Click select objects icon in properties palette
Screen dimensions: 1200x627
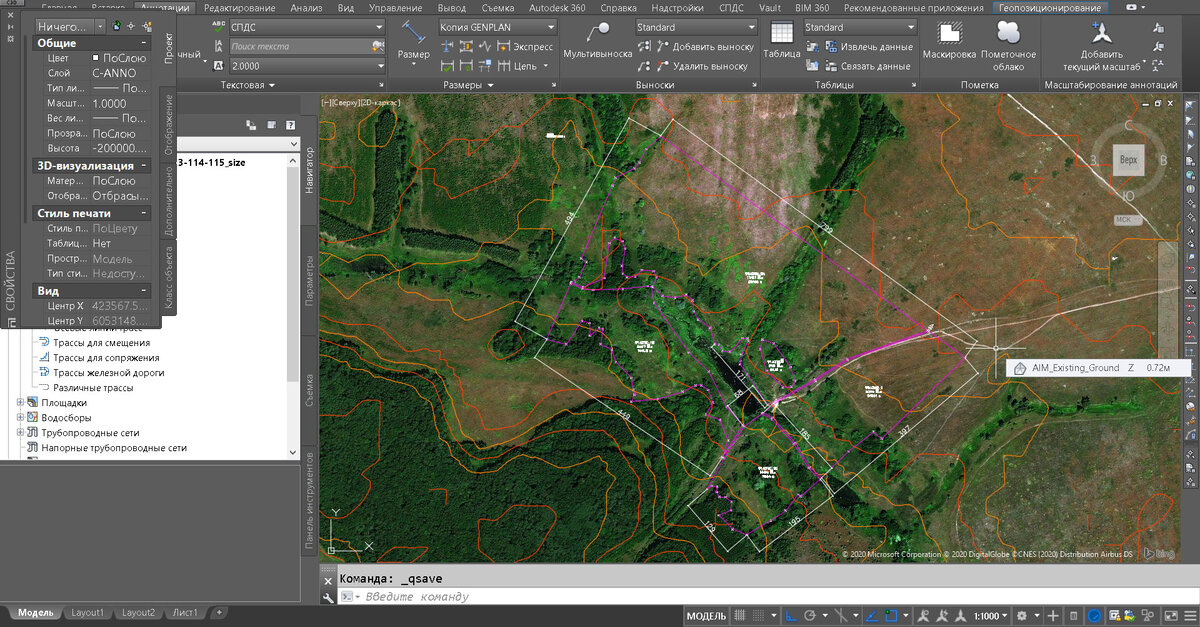131,25
